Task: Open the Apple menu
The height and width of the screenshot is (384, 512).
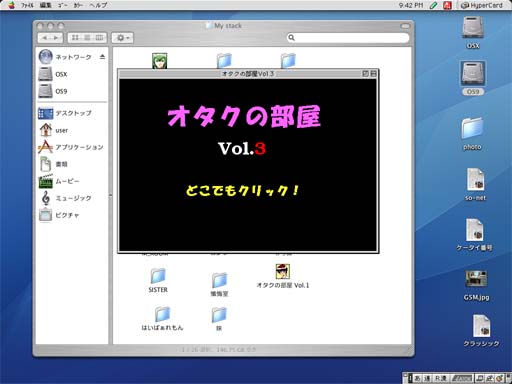Action: pyautogui.click(x=11, y=5)
